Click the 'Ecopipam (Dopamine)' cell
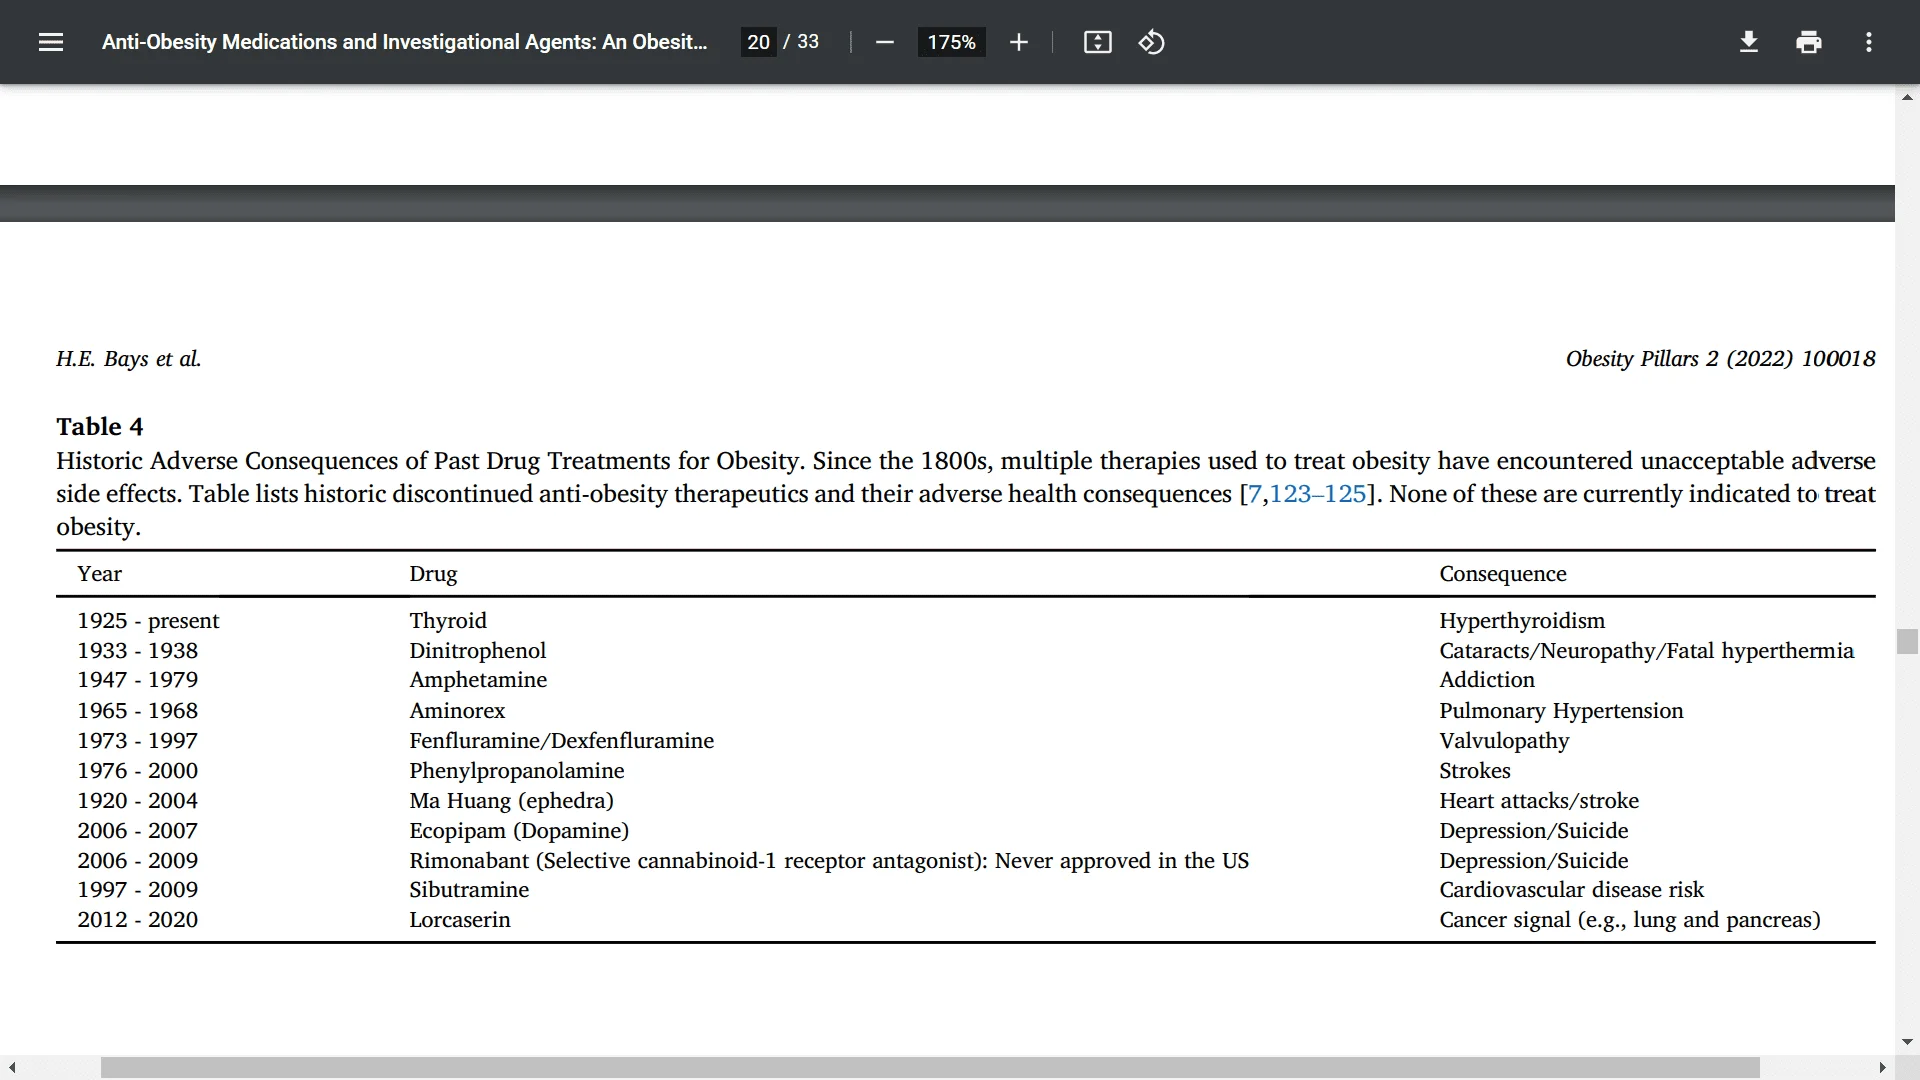1920x1080 pixels. (519, 831)
